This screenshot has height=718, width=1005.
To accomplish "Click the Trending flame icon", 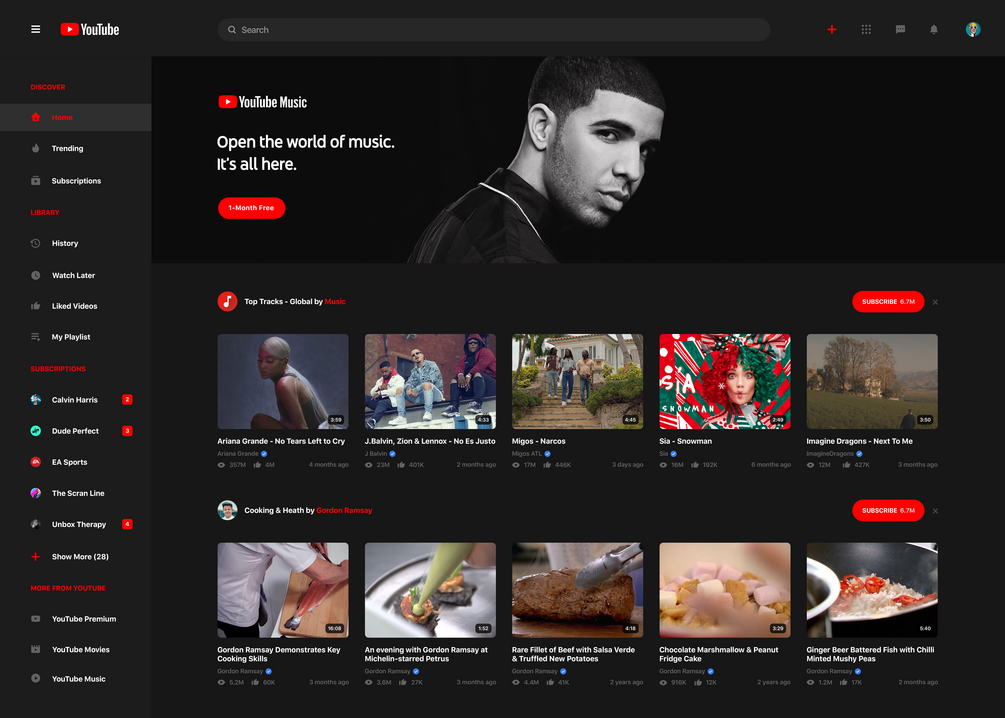I will [x=36, y=148].
